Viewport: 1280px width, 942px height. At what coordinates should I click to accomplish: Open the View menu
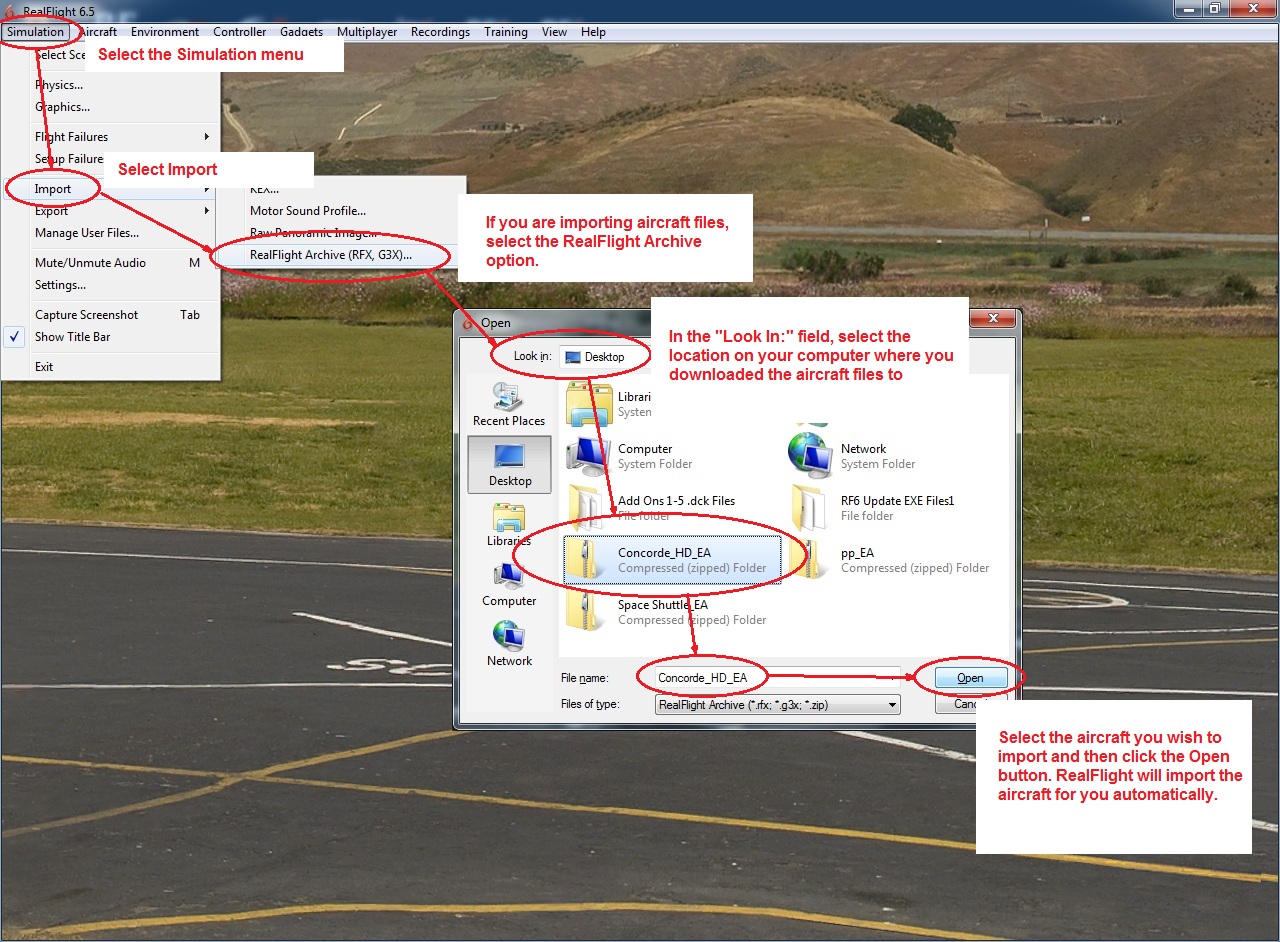(x=555, y=32)
